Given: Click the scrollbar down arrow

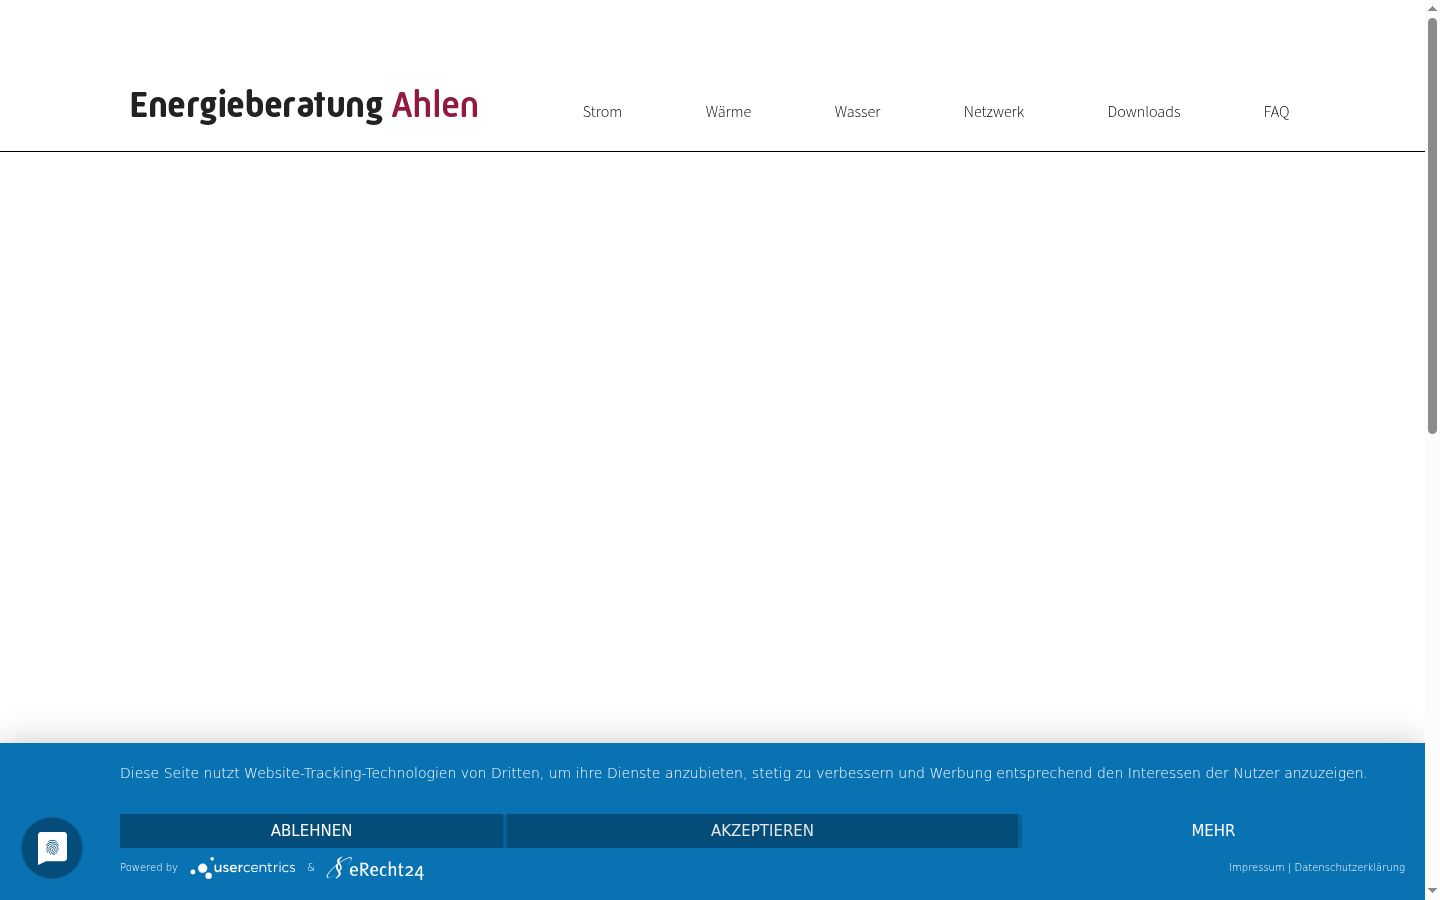Looking at the screenshot, I should [1432, 891].
